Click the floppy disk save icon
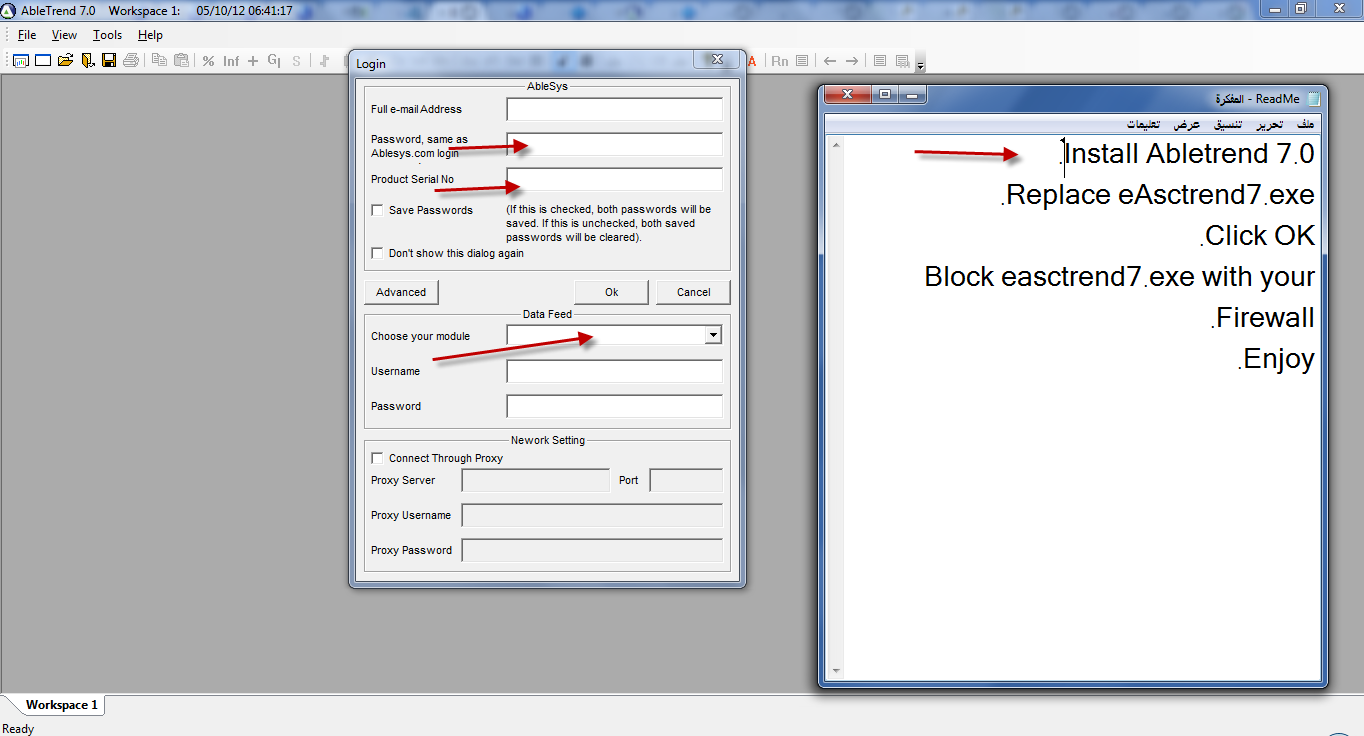The height and width of the screenshot is (736, 1364). 109,61
